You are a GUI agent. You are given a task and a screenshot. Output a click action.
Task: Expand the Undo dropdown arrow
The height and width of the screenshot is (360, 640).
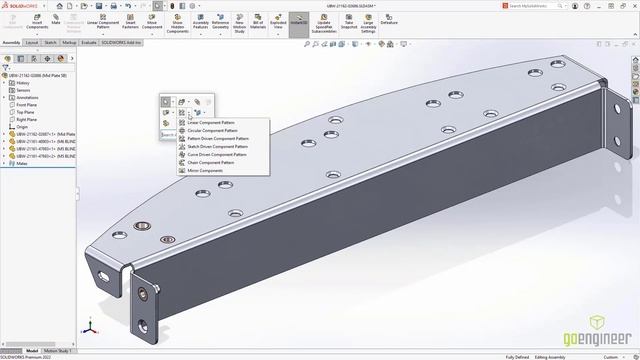tap(135, 6)
